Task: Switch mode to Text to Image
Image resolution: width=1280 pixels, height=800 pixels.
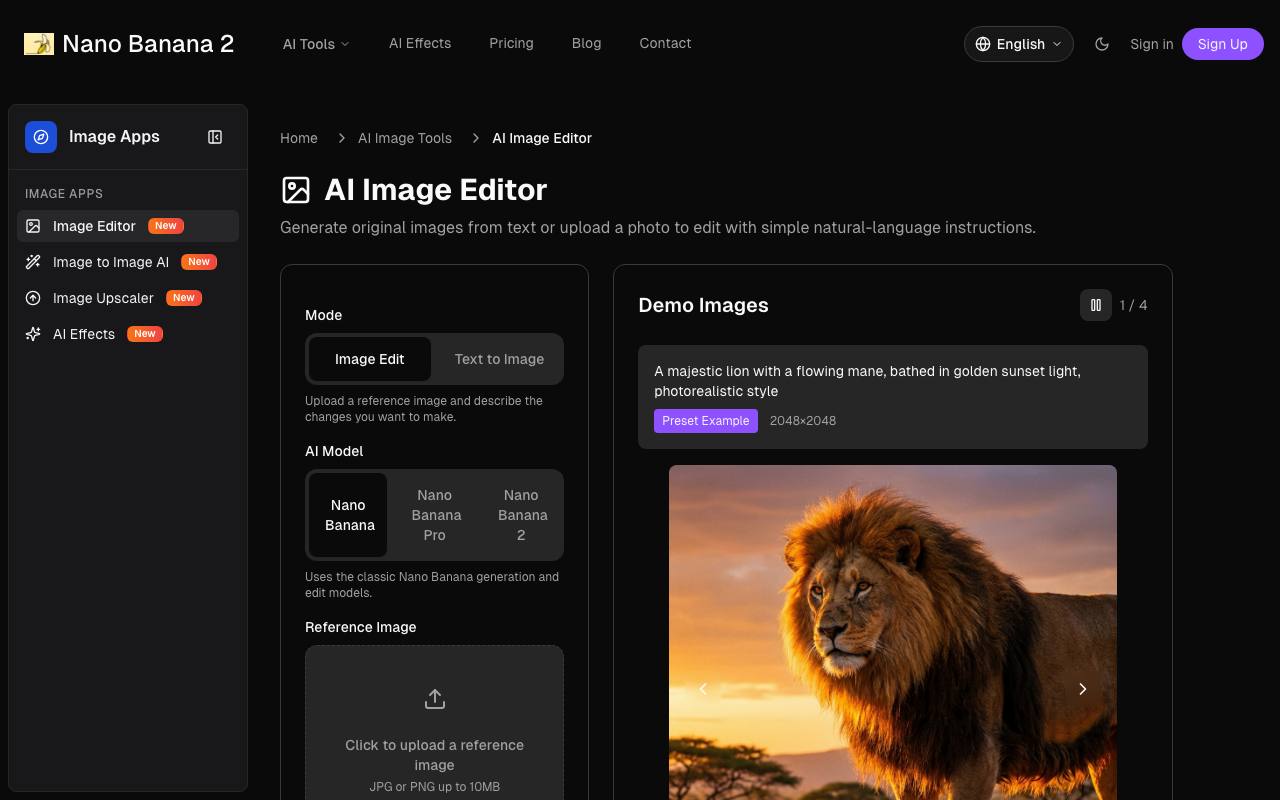Action: tap(499, 359)
